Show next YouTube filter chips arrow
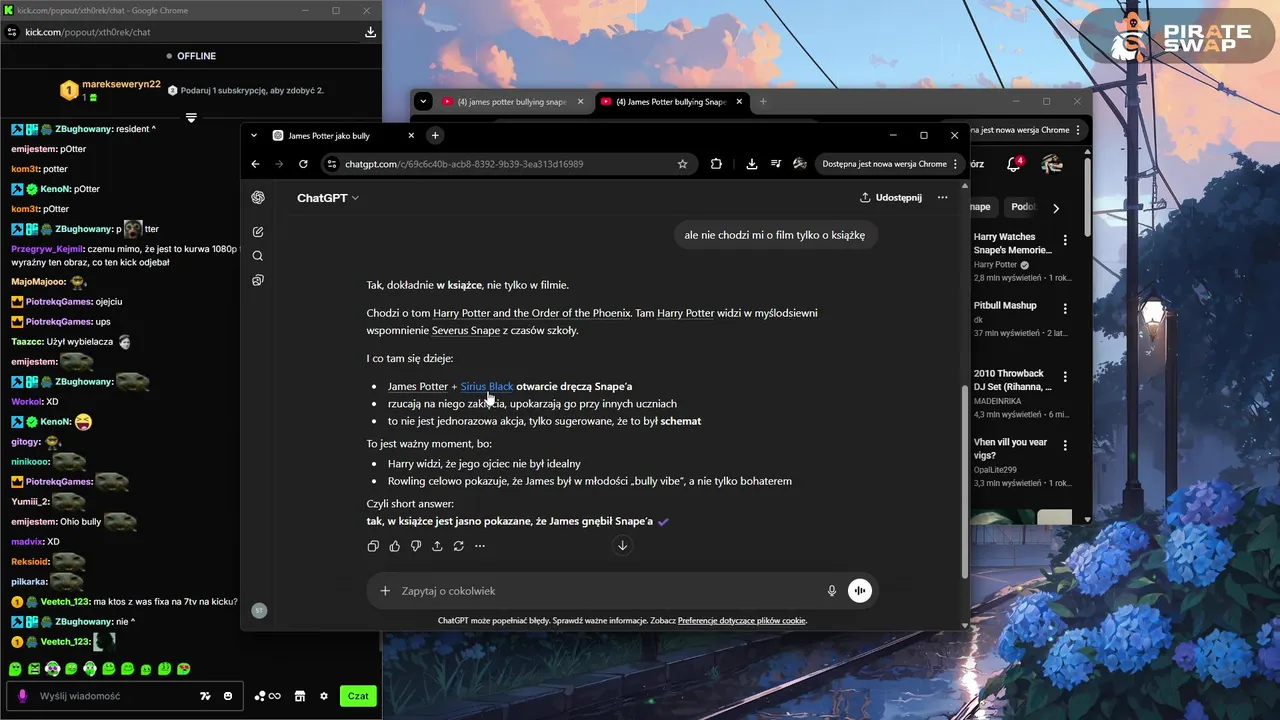Screen dimensions: 1280x720 click(x=1056, y=207)
